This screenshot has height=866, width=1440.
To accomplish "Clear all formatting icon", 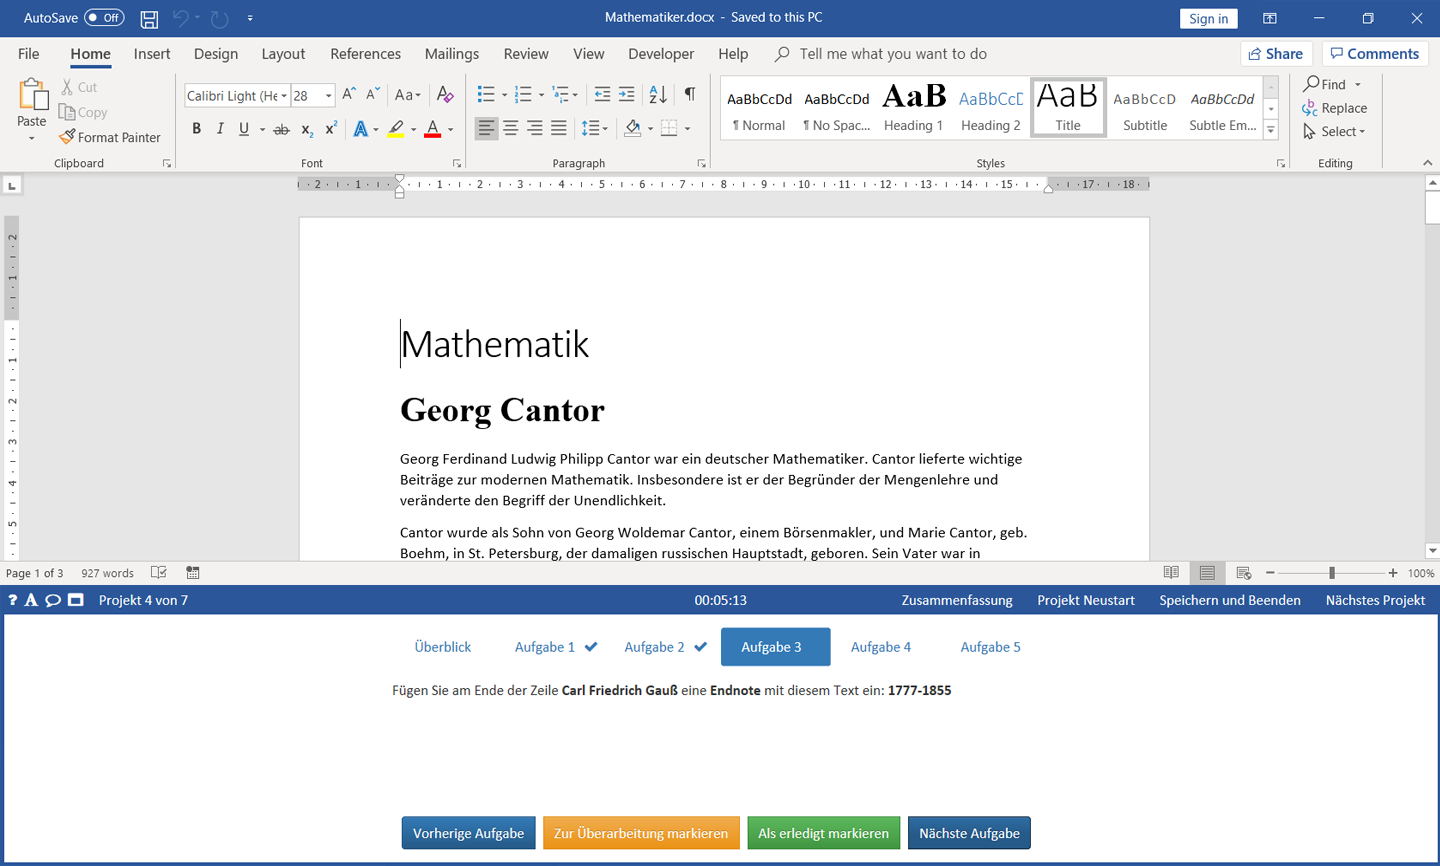I will 445,95.
